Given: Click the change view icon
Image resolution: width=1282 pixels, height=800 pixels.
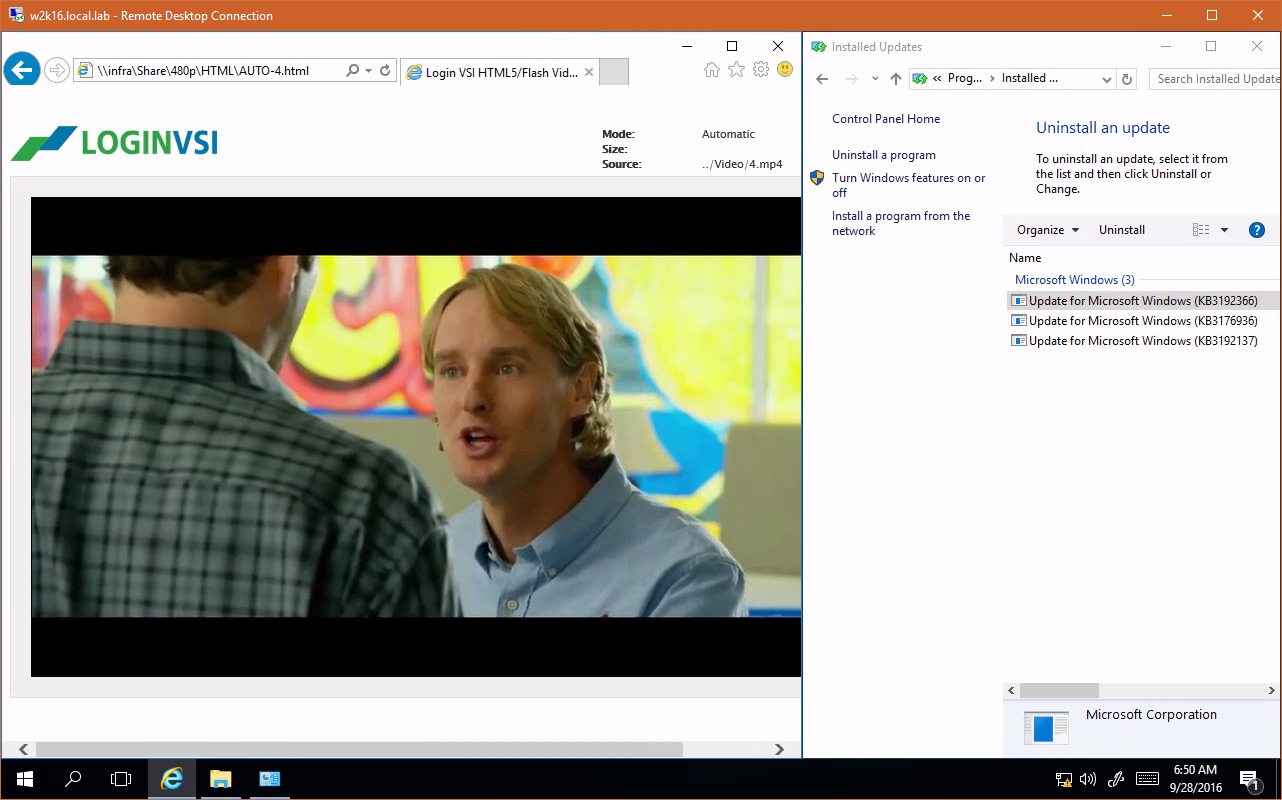Looking at the screenshot, I should click(1201, 230).
